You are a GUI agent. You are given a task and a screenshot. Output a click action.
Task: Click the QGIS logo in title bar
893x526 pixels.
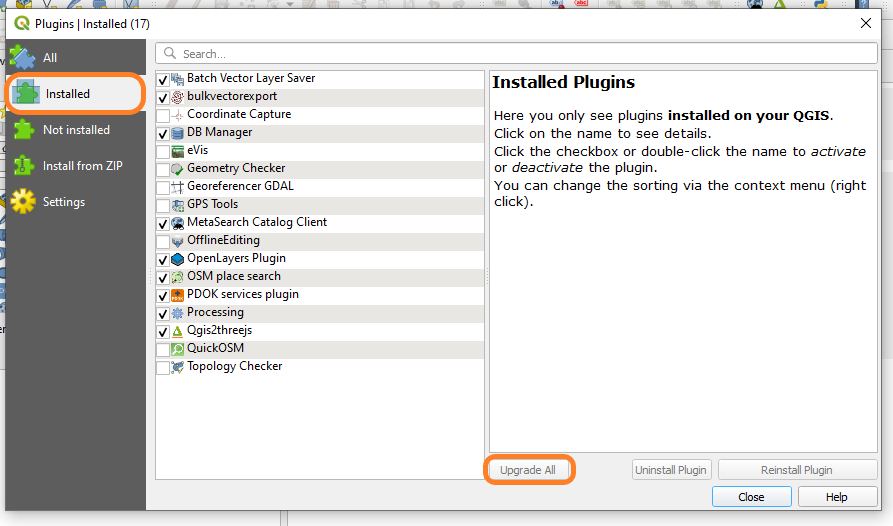(22, 24)
